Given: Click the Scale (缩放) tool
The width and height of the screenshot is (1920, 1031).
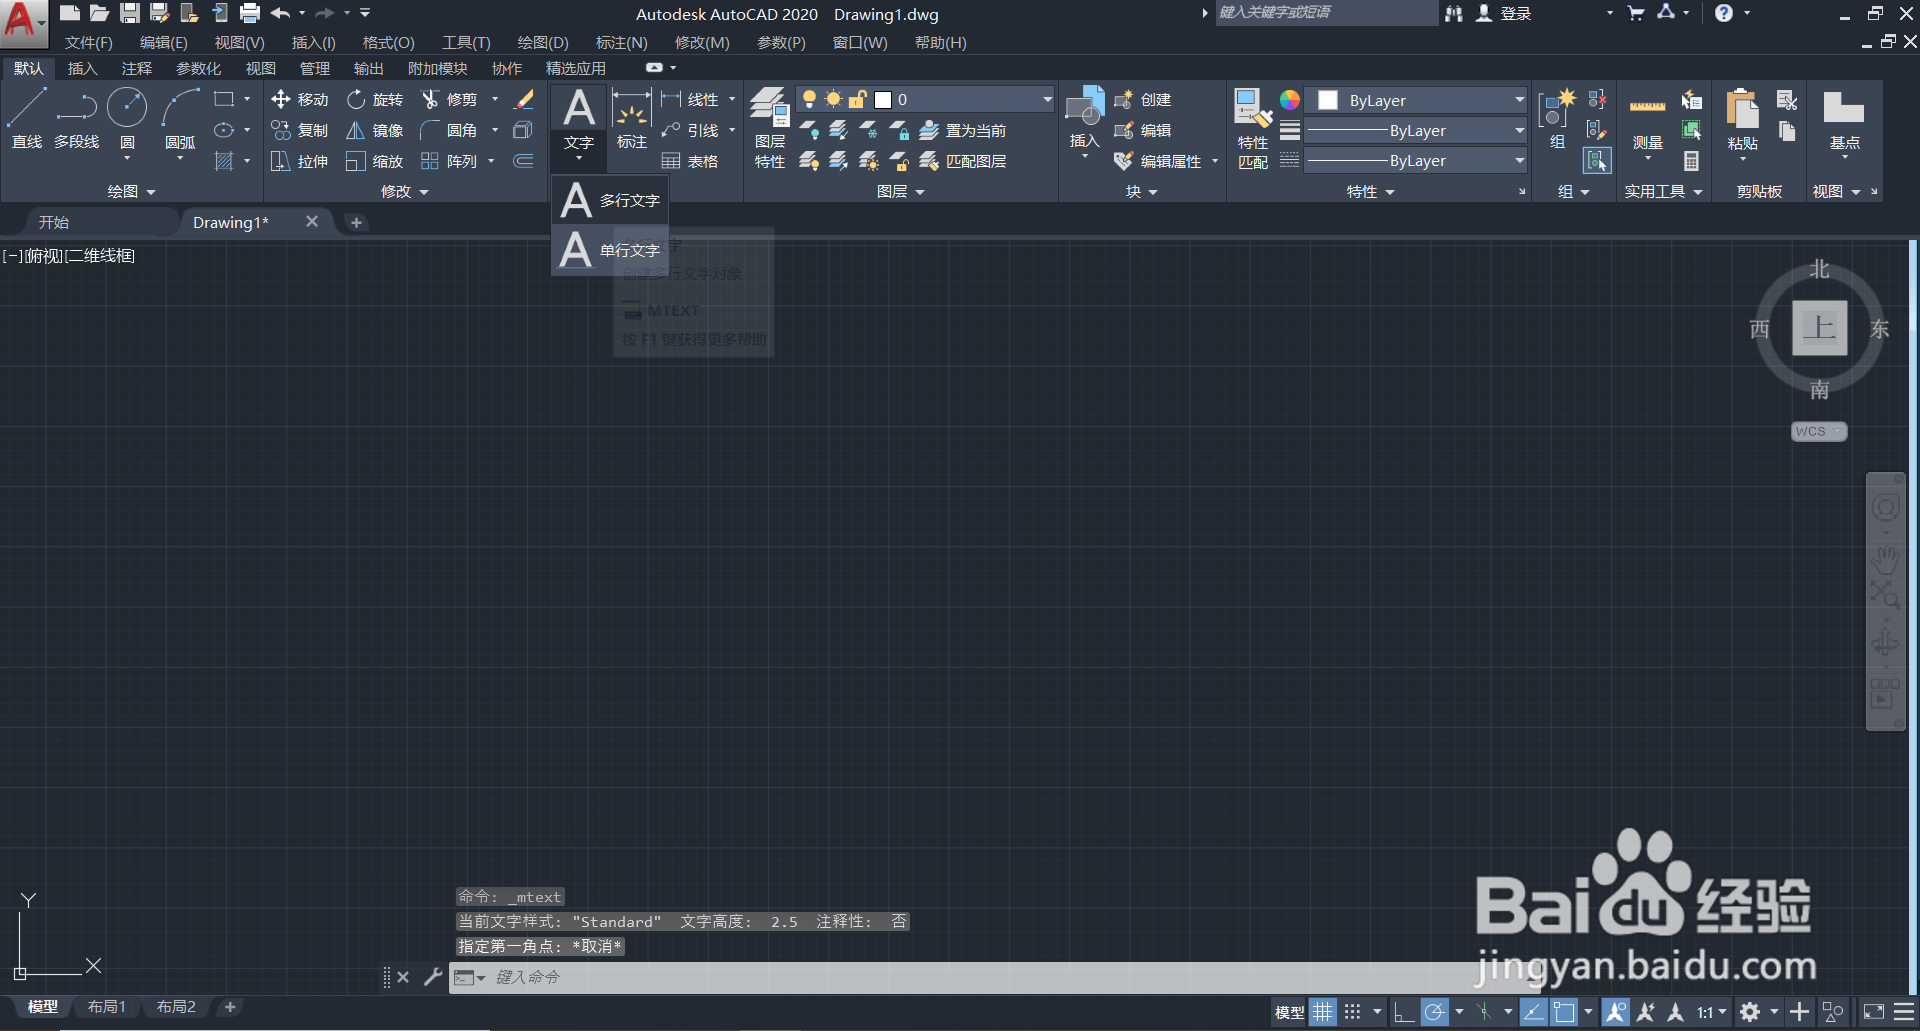Looking at the screenshot, I should (375, 162).
